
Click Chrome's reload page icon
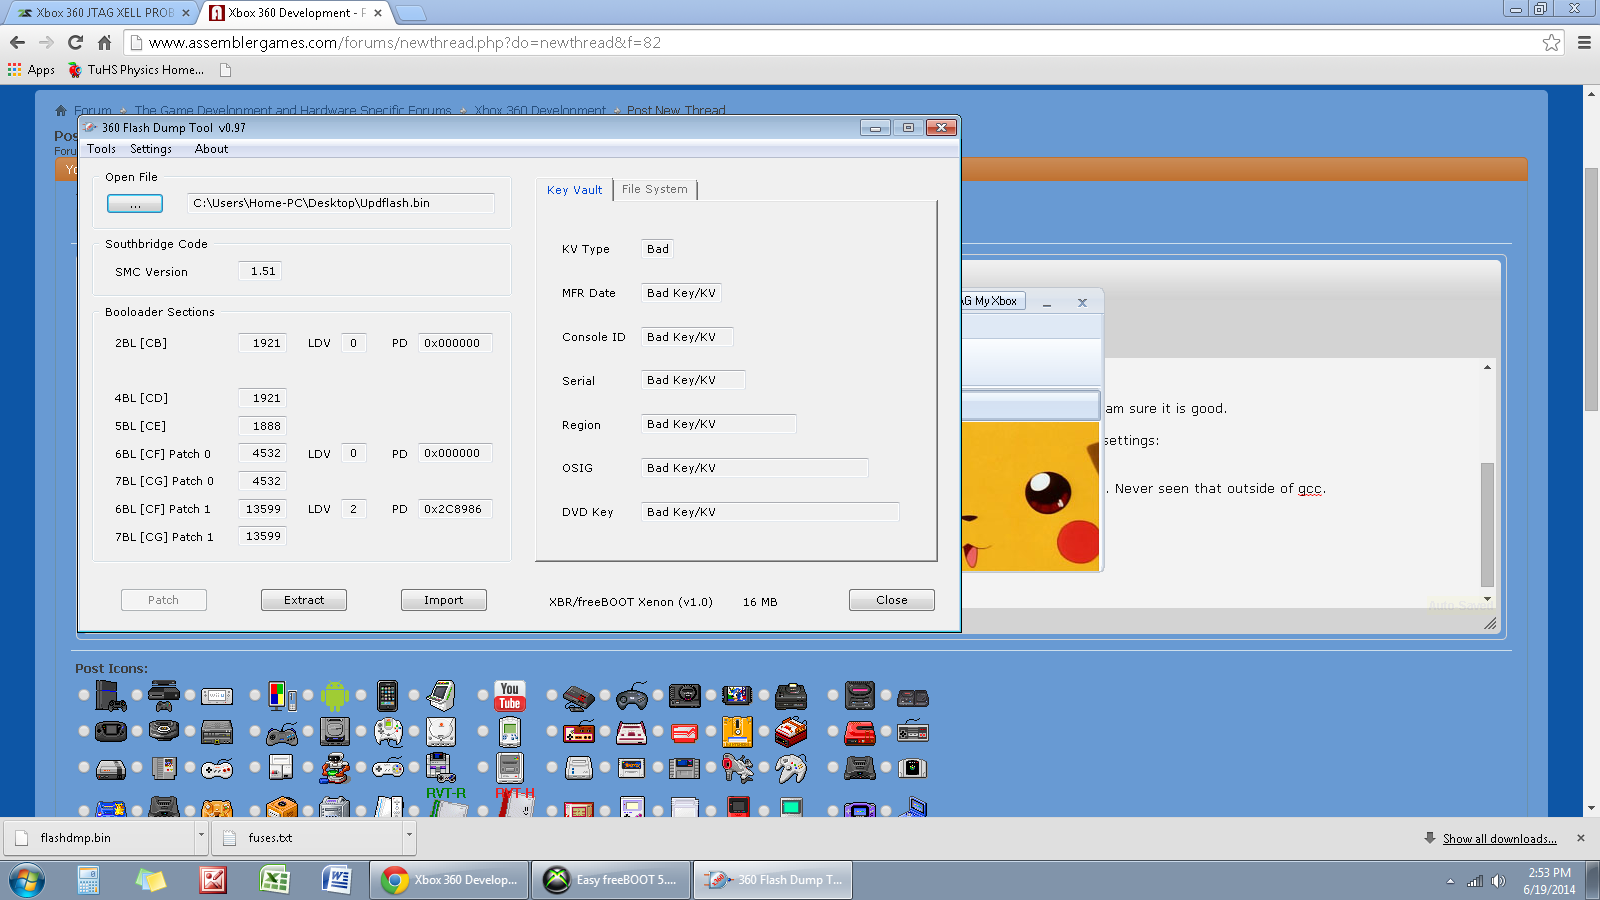(75, 42)
